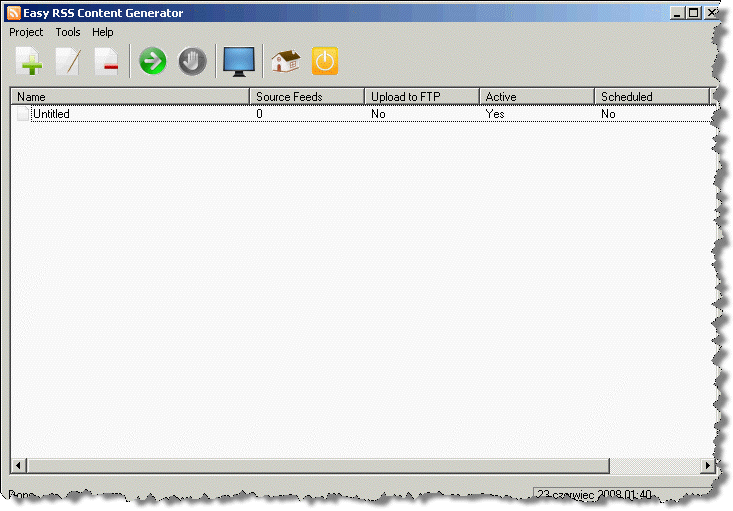Click the left arrow of horizontal scrollbar
This screenshot has width=733, height=511.
pos(18,465)
